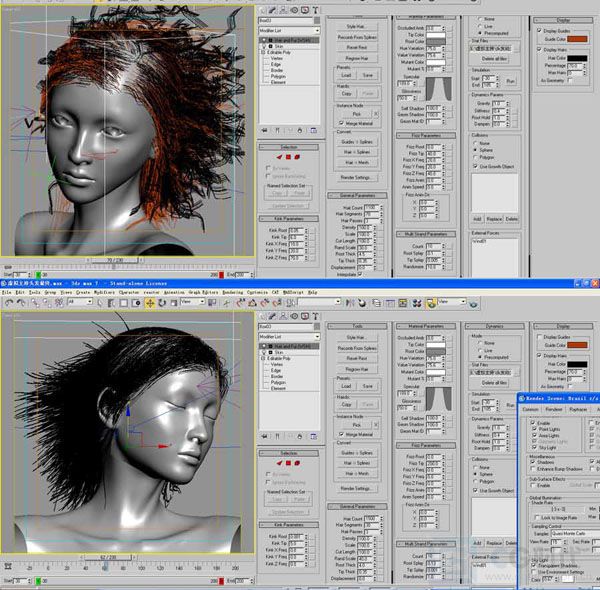The height and width of the screenshot is (590, 600).
Task: Switch to the Hierarchy tab in the lower command panel
Action: (x=284, y=316)
